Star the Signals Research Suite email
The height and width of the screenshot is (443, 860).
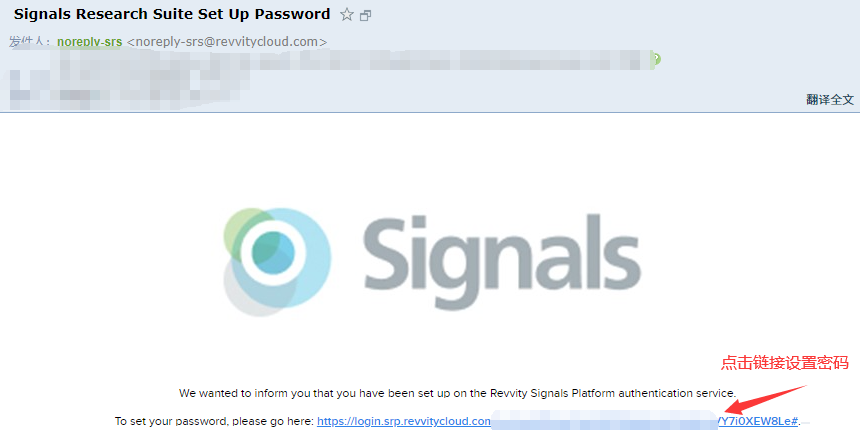click(346, 15)
